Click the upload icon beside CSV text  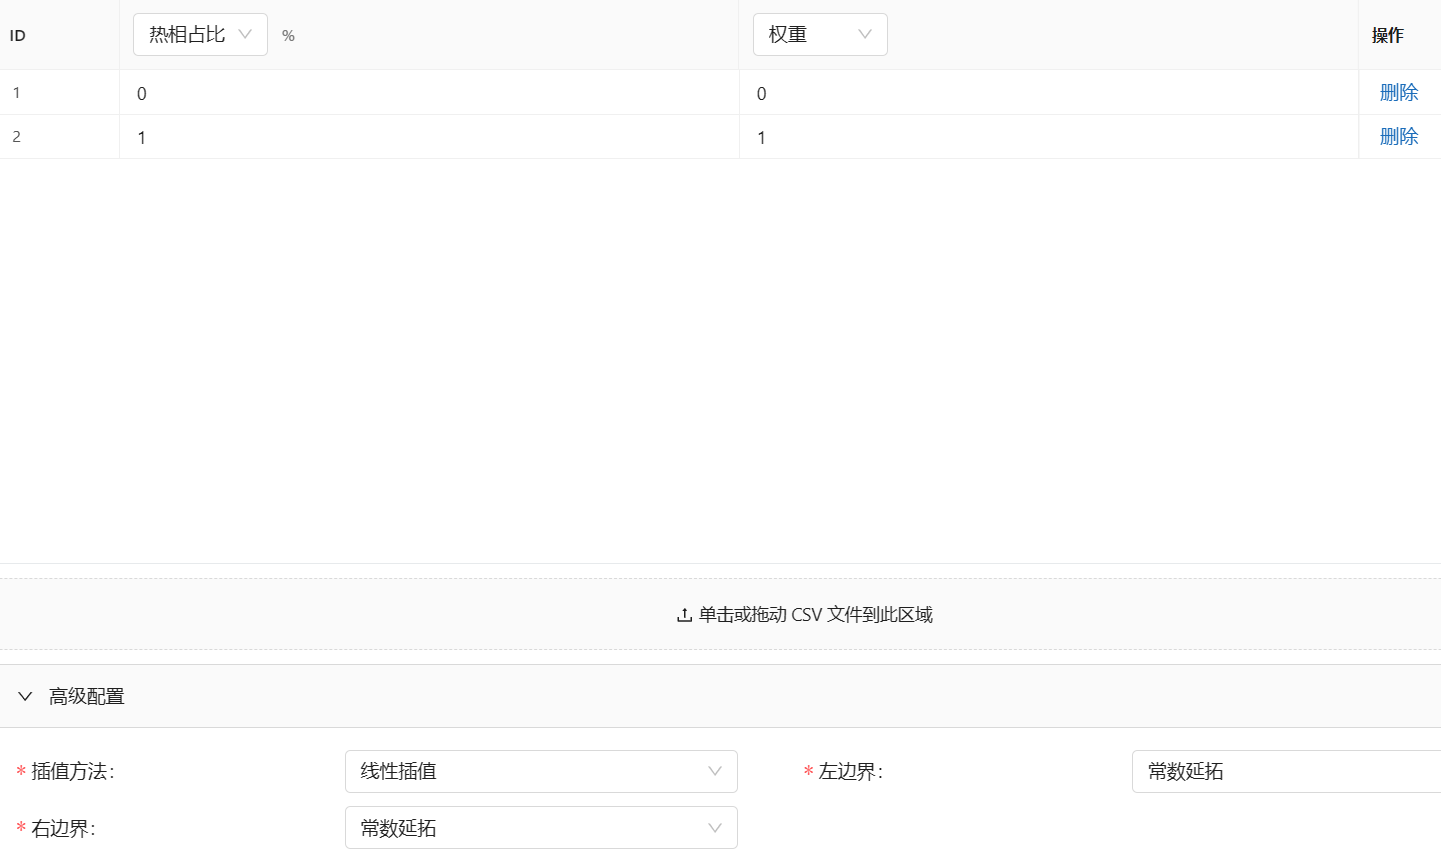point(684,615)
